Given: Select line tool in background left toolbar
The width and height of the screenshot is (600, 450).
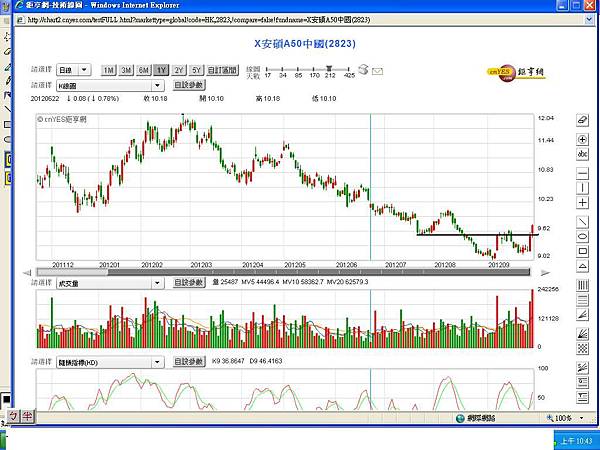Looking at the screenshot, I should point(7,109).
